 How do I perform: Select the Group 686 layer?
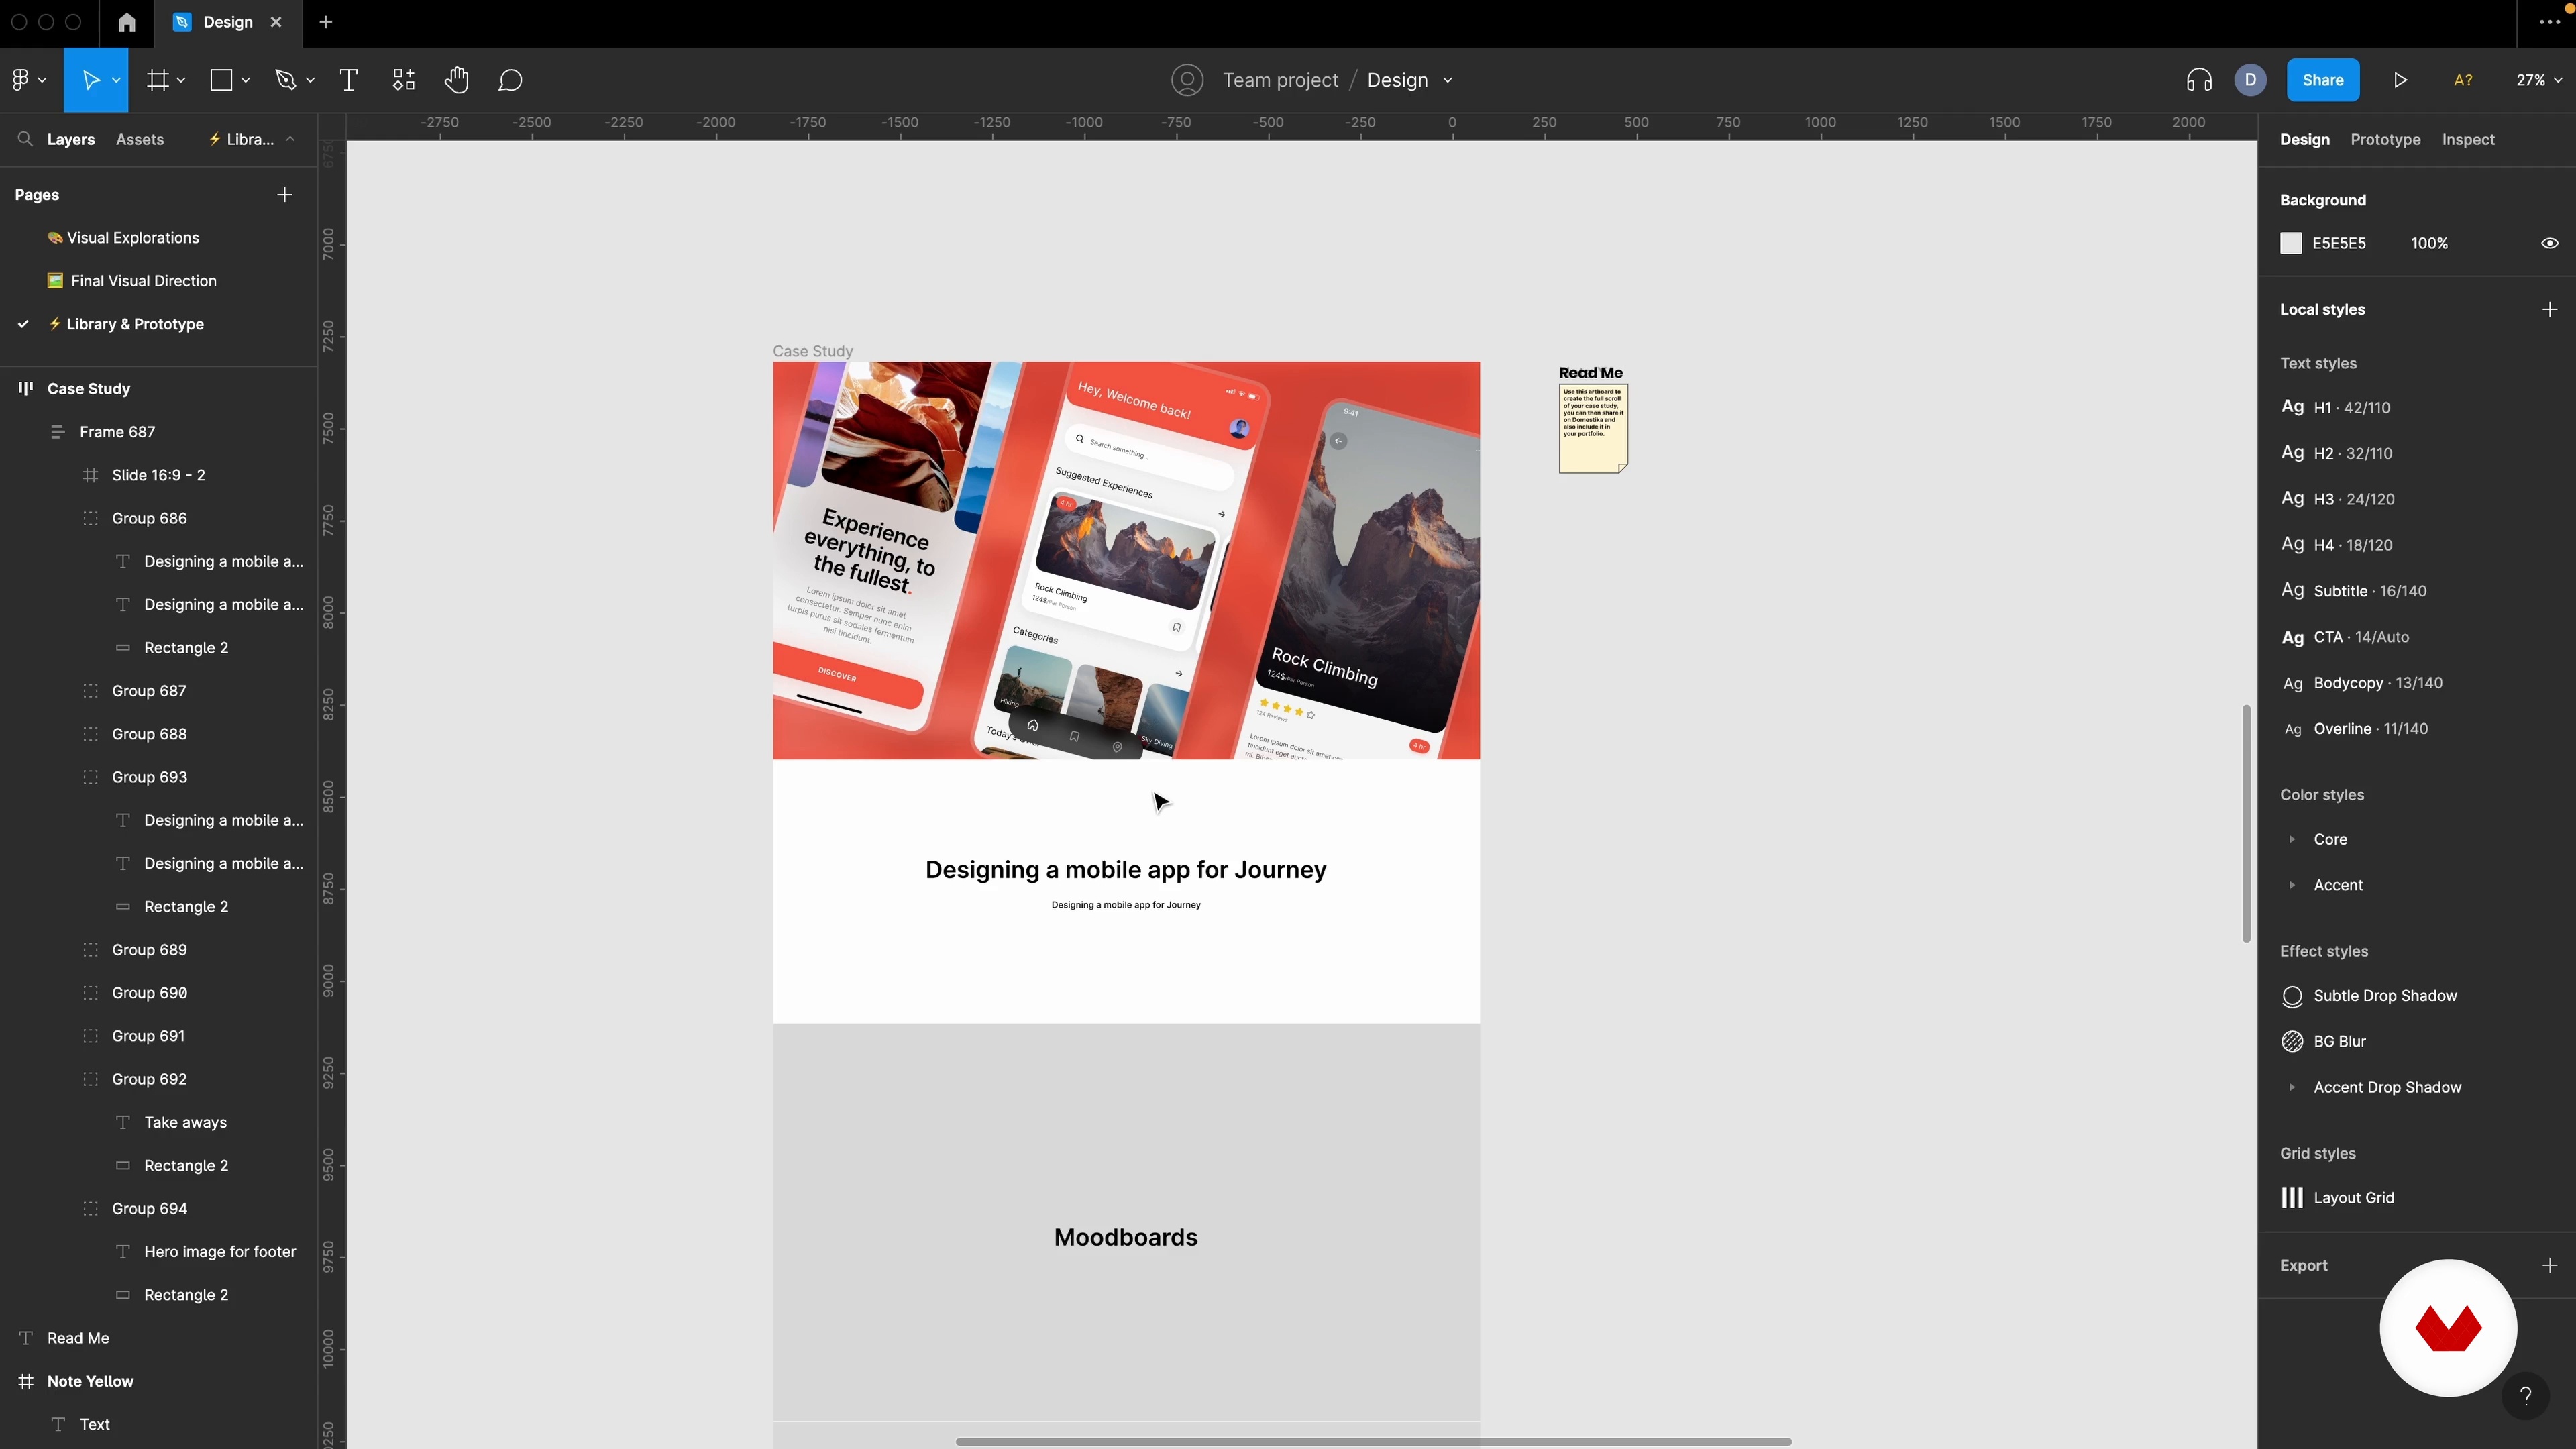pyautogui.click(x=149, y=518)
